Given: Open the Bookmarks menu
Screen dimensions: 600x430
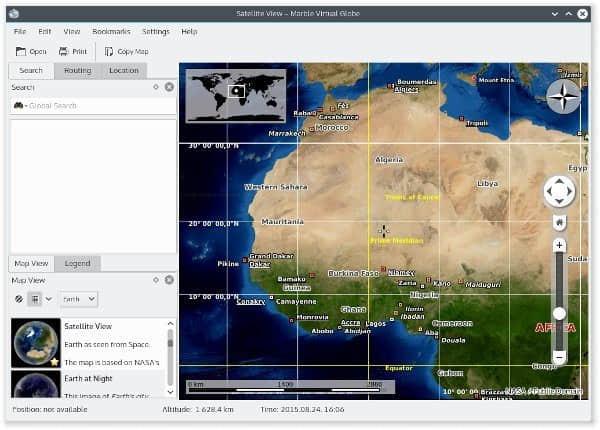Looking at the screenshot, I should point(111,31).
